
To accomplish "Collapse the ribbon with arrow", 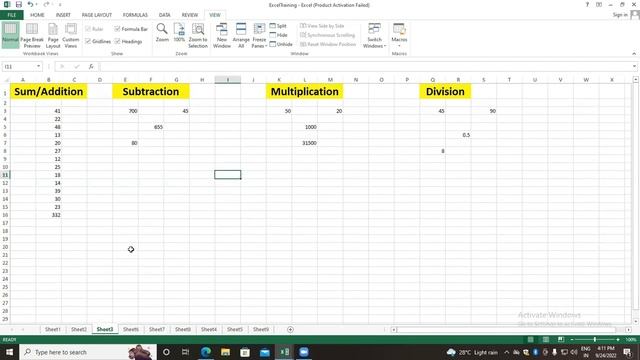I will point(634,53).
